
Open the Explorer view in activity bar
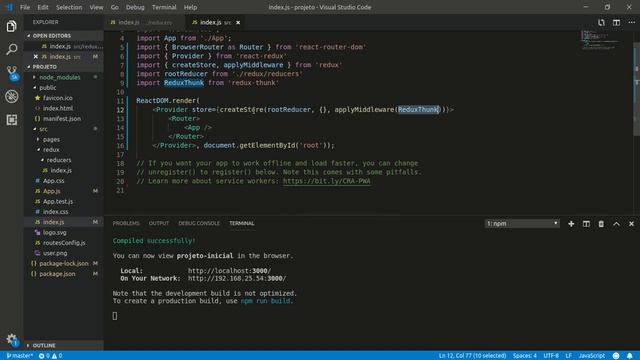[x=11, y=27]
